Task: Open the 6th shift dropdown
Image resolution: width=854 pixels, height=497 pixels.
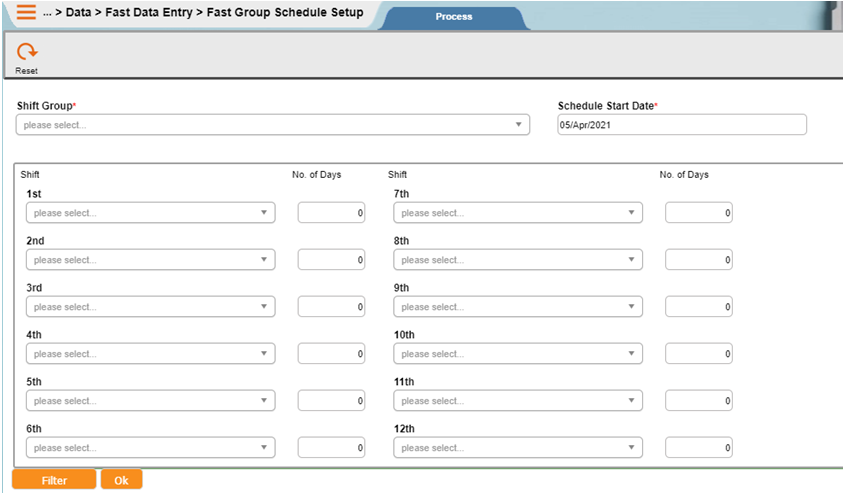Action: click(150, 448)
